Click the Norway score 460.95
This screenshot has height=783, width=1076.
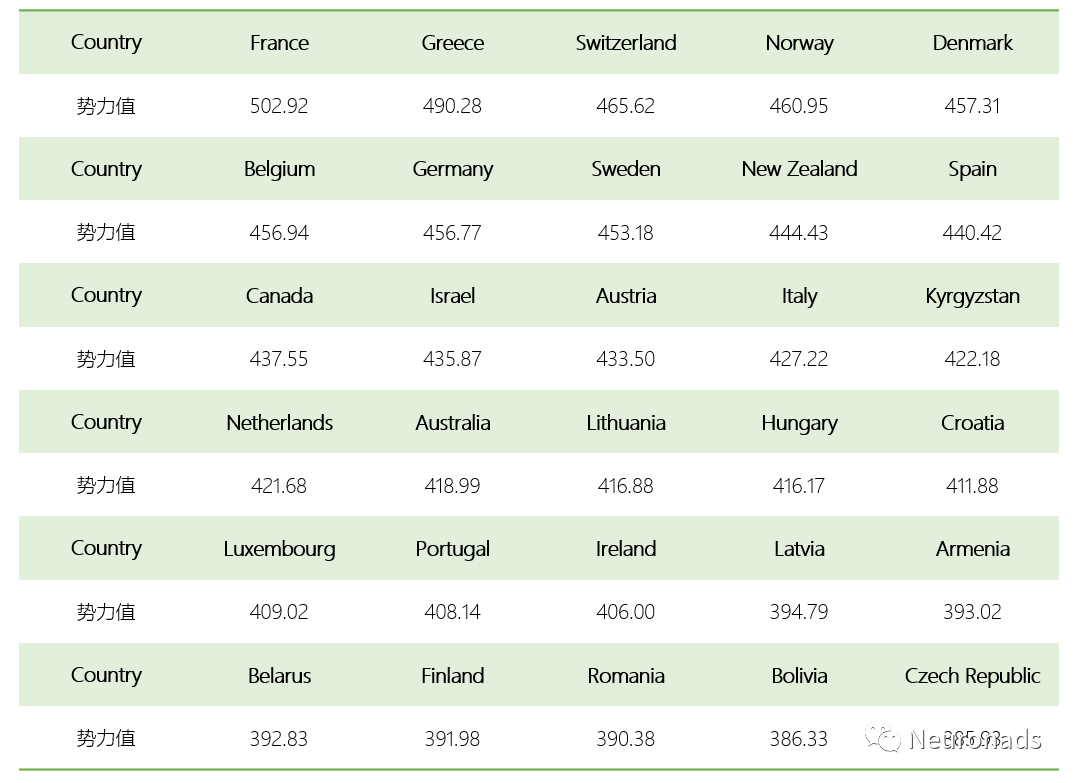(x=799, y=106)
